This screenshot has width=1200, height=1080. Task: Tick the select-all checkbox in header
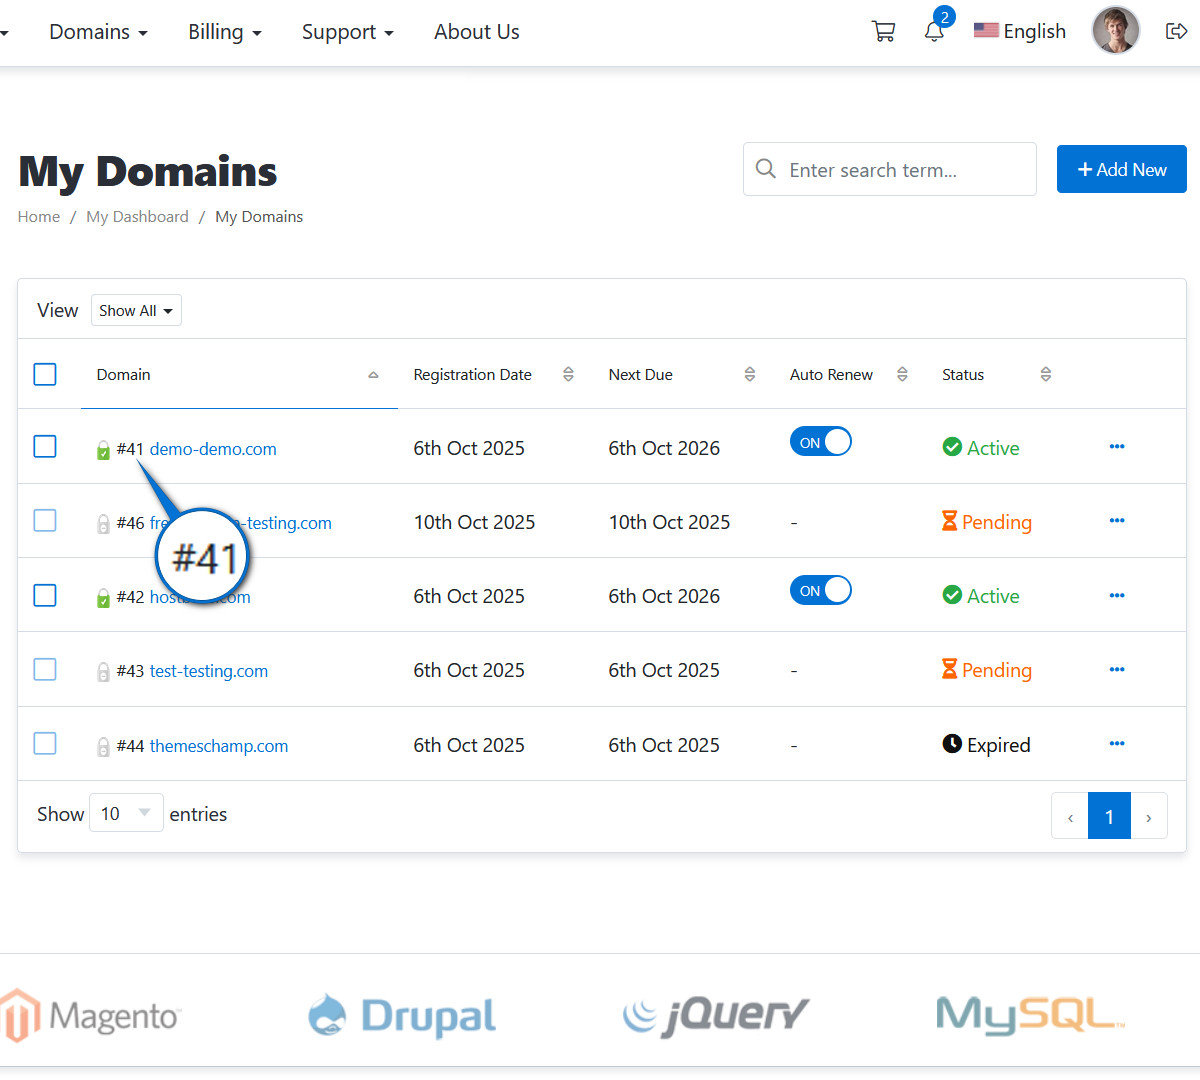coord(45,374)
